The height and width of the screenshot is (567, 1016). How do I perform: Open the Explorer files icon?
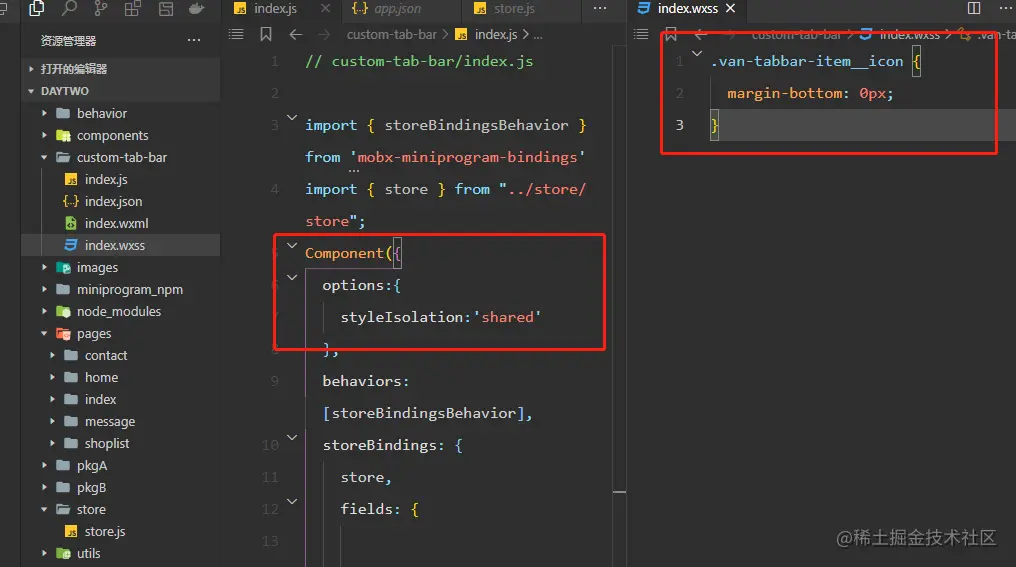click(x=37, y=8)
